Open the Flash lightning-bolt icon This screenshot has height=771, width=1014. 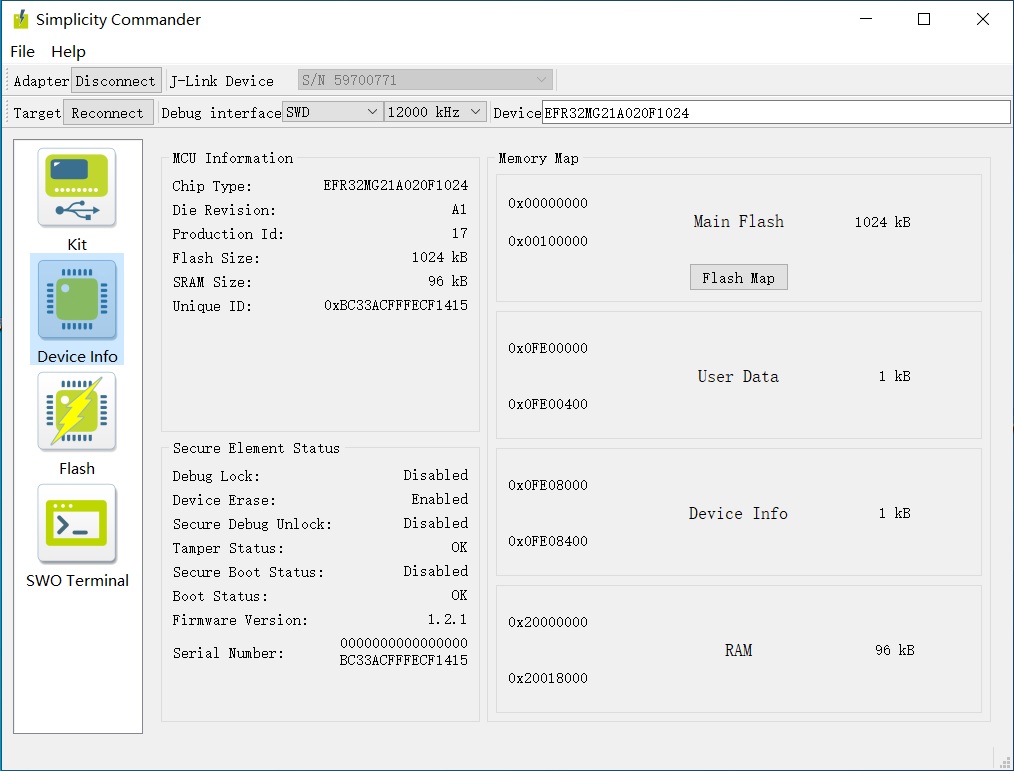point(77,412)
